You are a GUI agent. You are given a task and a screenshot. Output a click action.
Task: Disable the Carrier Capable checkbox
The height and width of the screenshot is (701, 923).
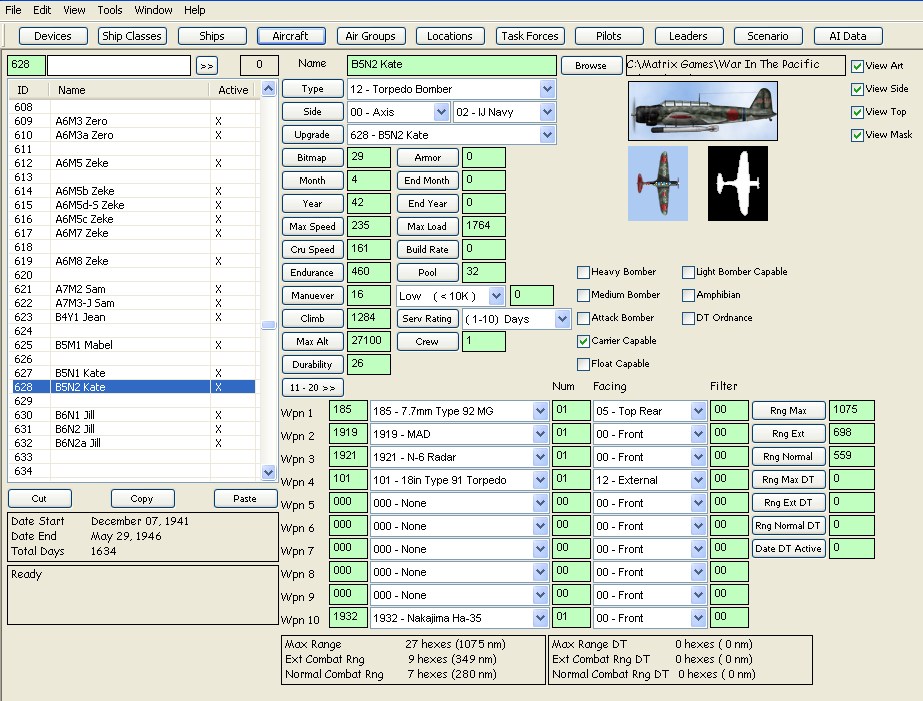[x=584, y=340]
